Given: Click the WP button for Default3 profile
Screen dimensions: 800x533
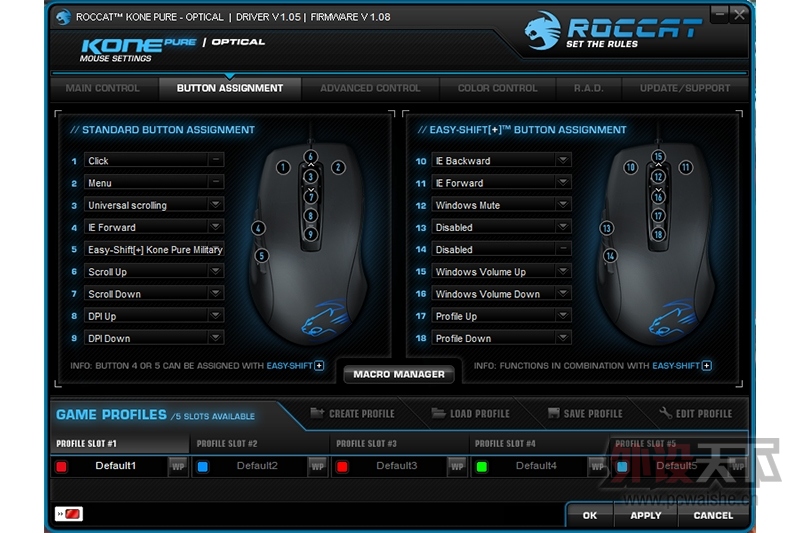Looking at the screenshot, I should 457,466.
